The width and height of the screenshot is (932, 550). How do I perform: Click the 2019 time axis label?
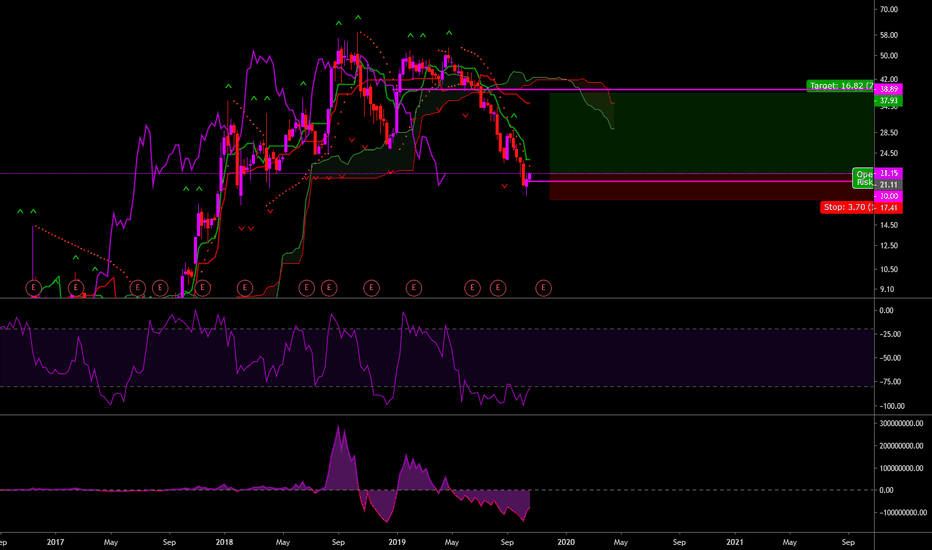[x=396, y=542]
